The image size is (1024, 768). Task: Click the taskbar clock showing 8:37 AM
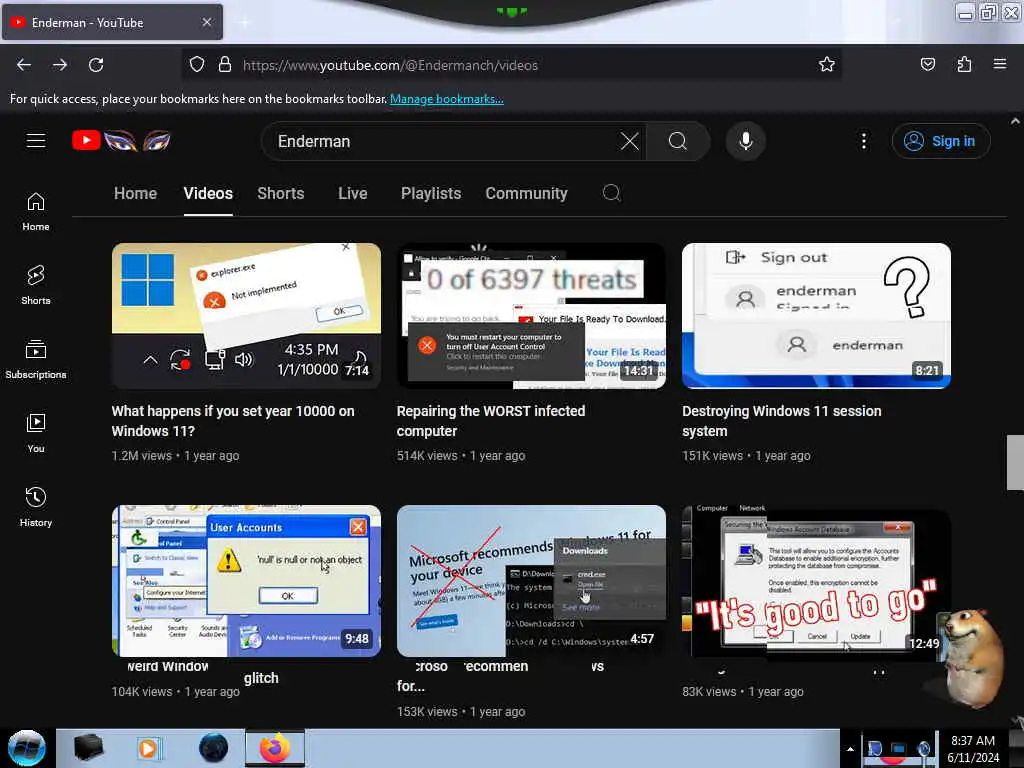pyautogui.click(x=972, y=749)
